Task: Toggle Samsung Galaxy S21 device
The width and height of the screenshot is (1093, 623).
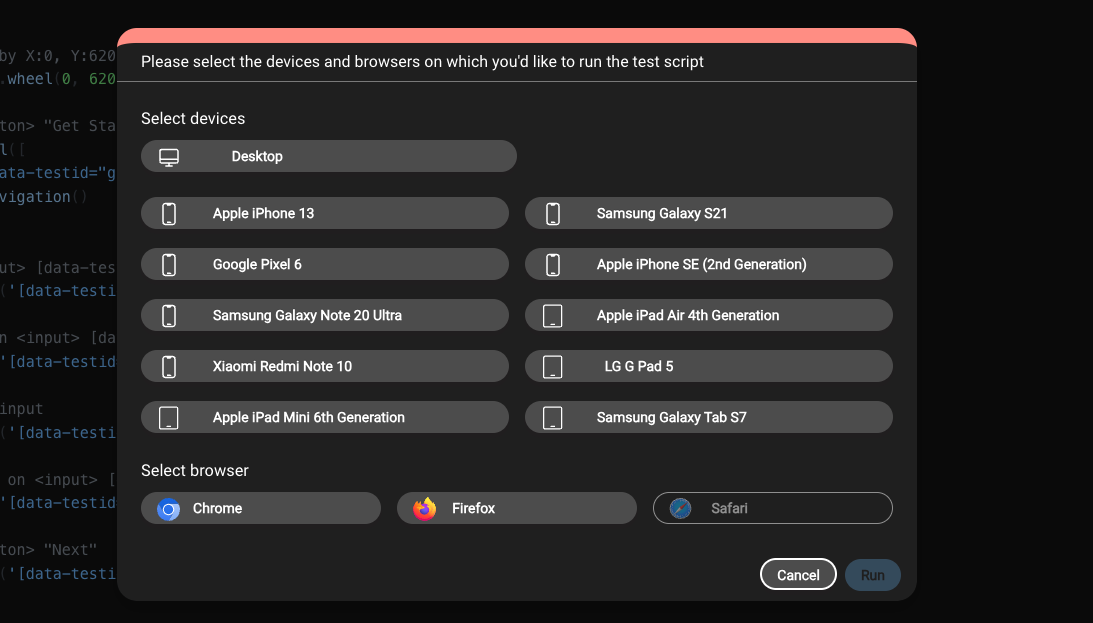Action: coord(709,213)
